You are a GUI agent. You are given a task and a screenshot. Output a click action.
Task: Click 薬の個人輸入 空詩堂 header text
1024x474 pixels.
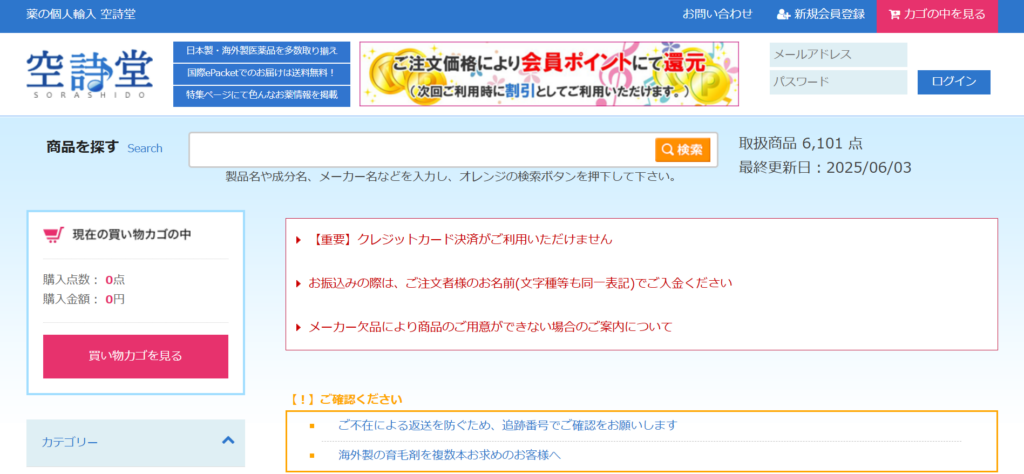pos(81,14)
